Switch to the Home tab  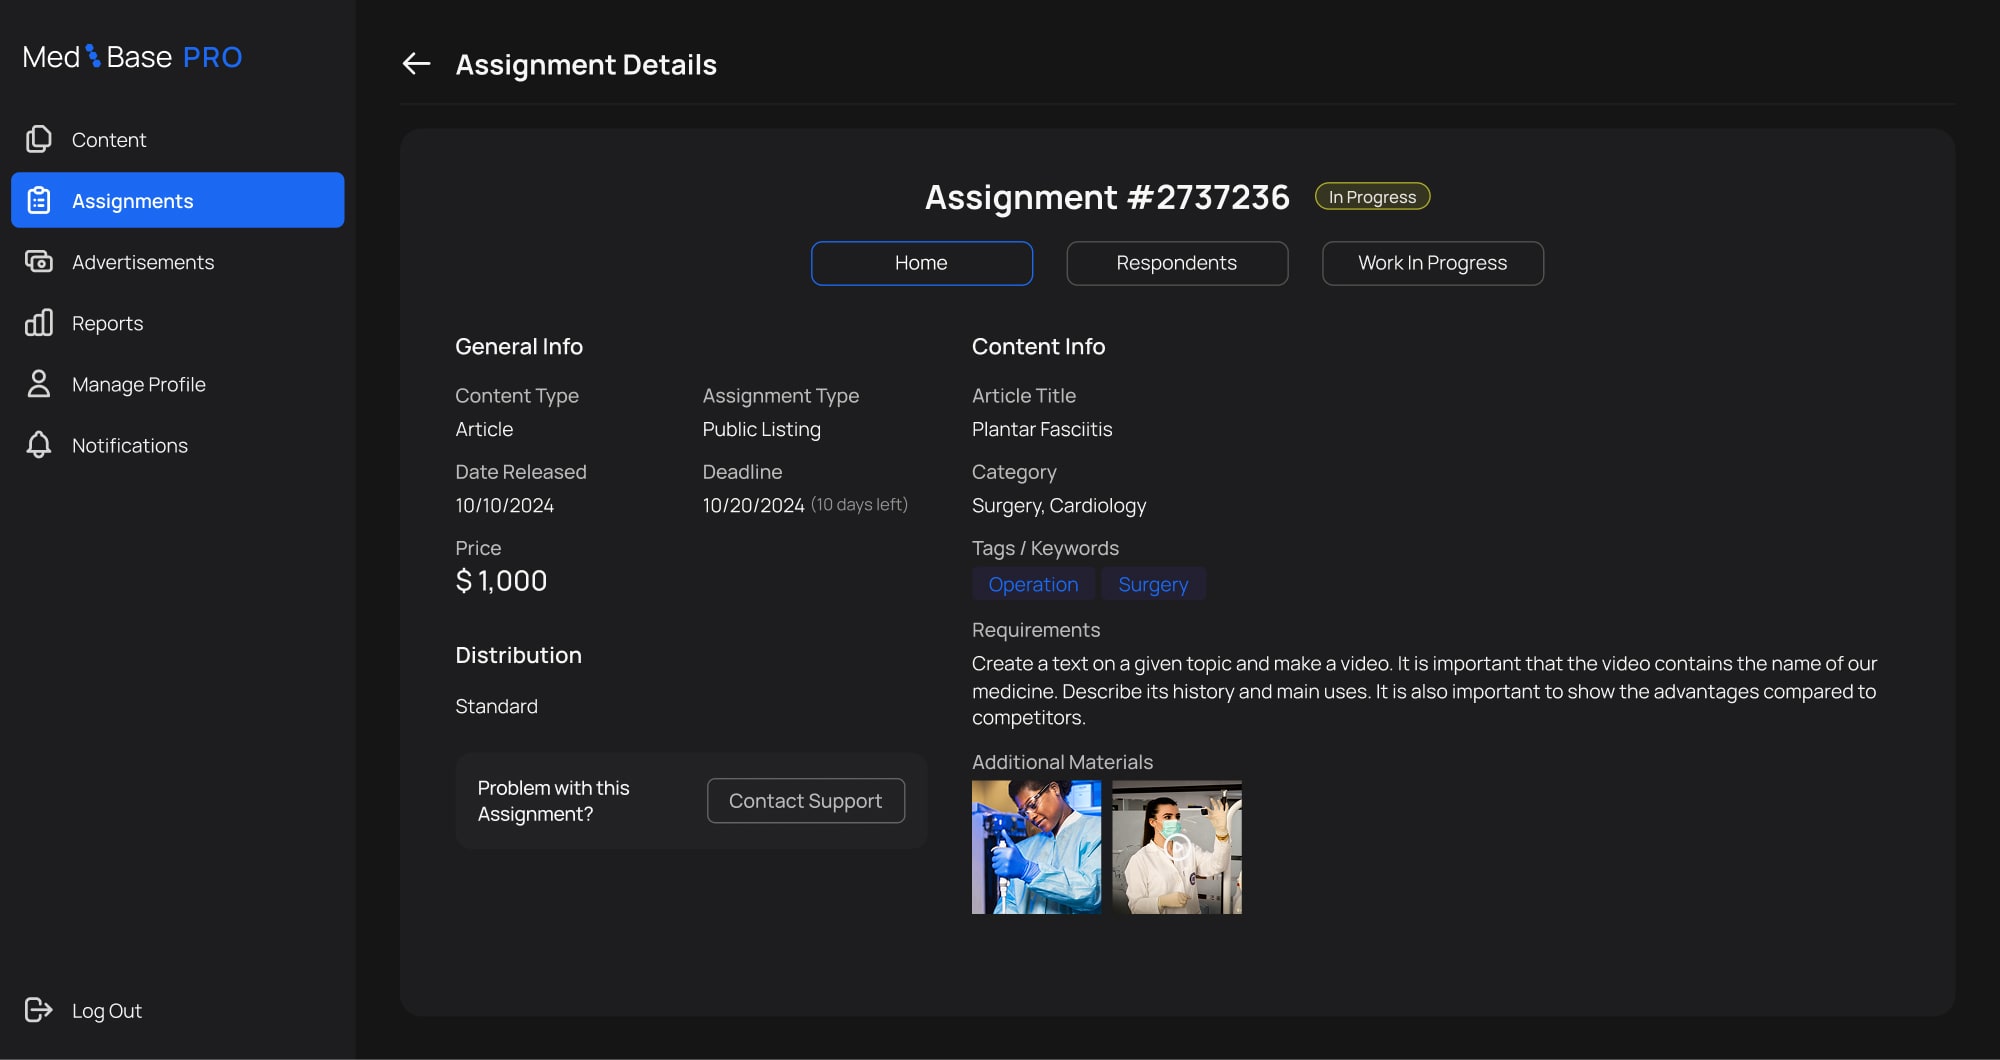tap(921, 263)
